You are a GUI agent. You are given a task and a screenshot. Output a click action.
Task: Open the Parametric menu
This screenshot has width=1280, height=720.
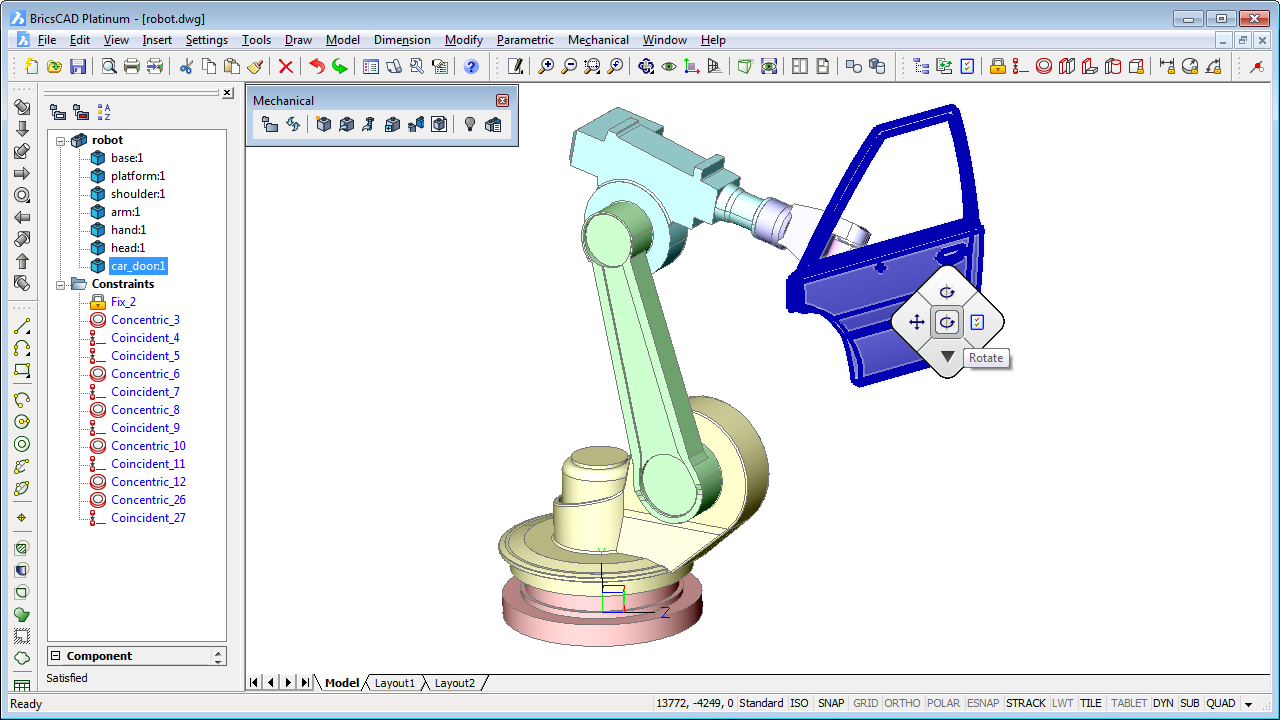tap(525, 40)
